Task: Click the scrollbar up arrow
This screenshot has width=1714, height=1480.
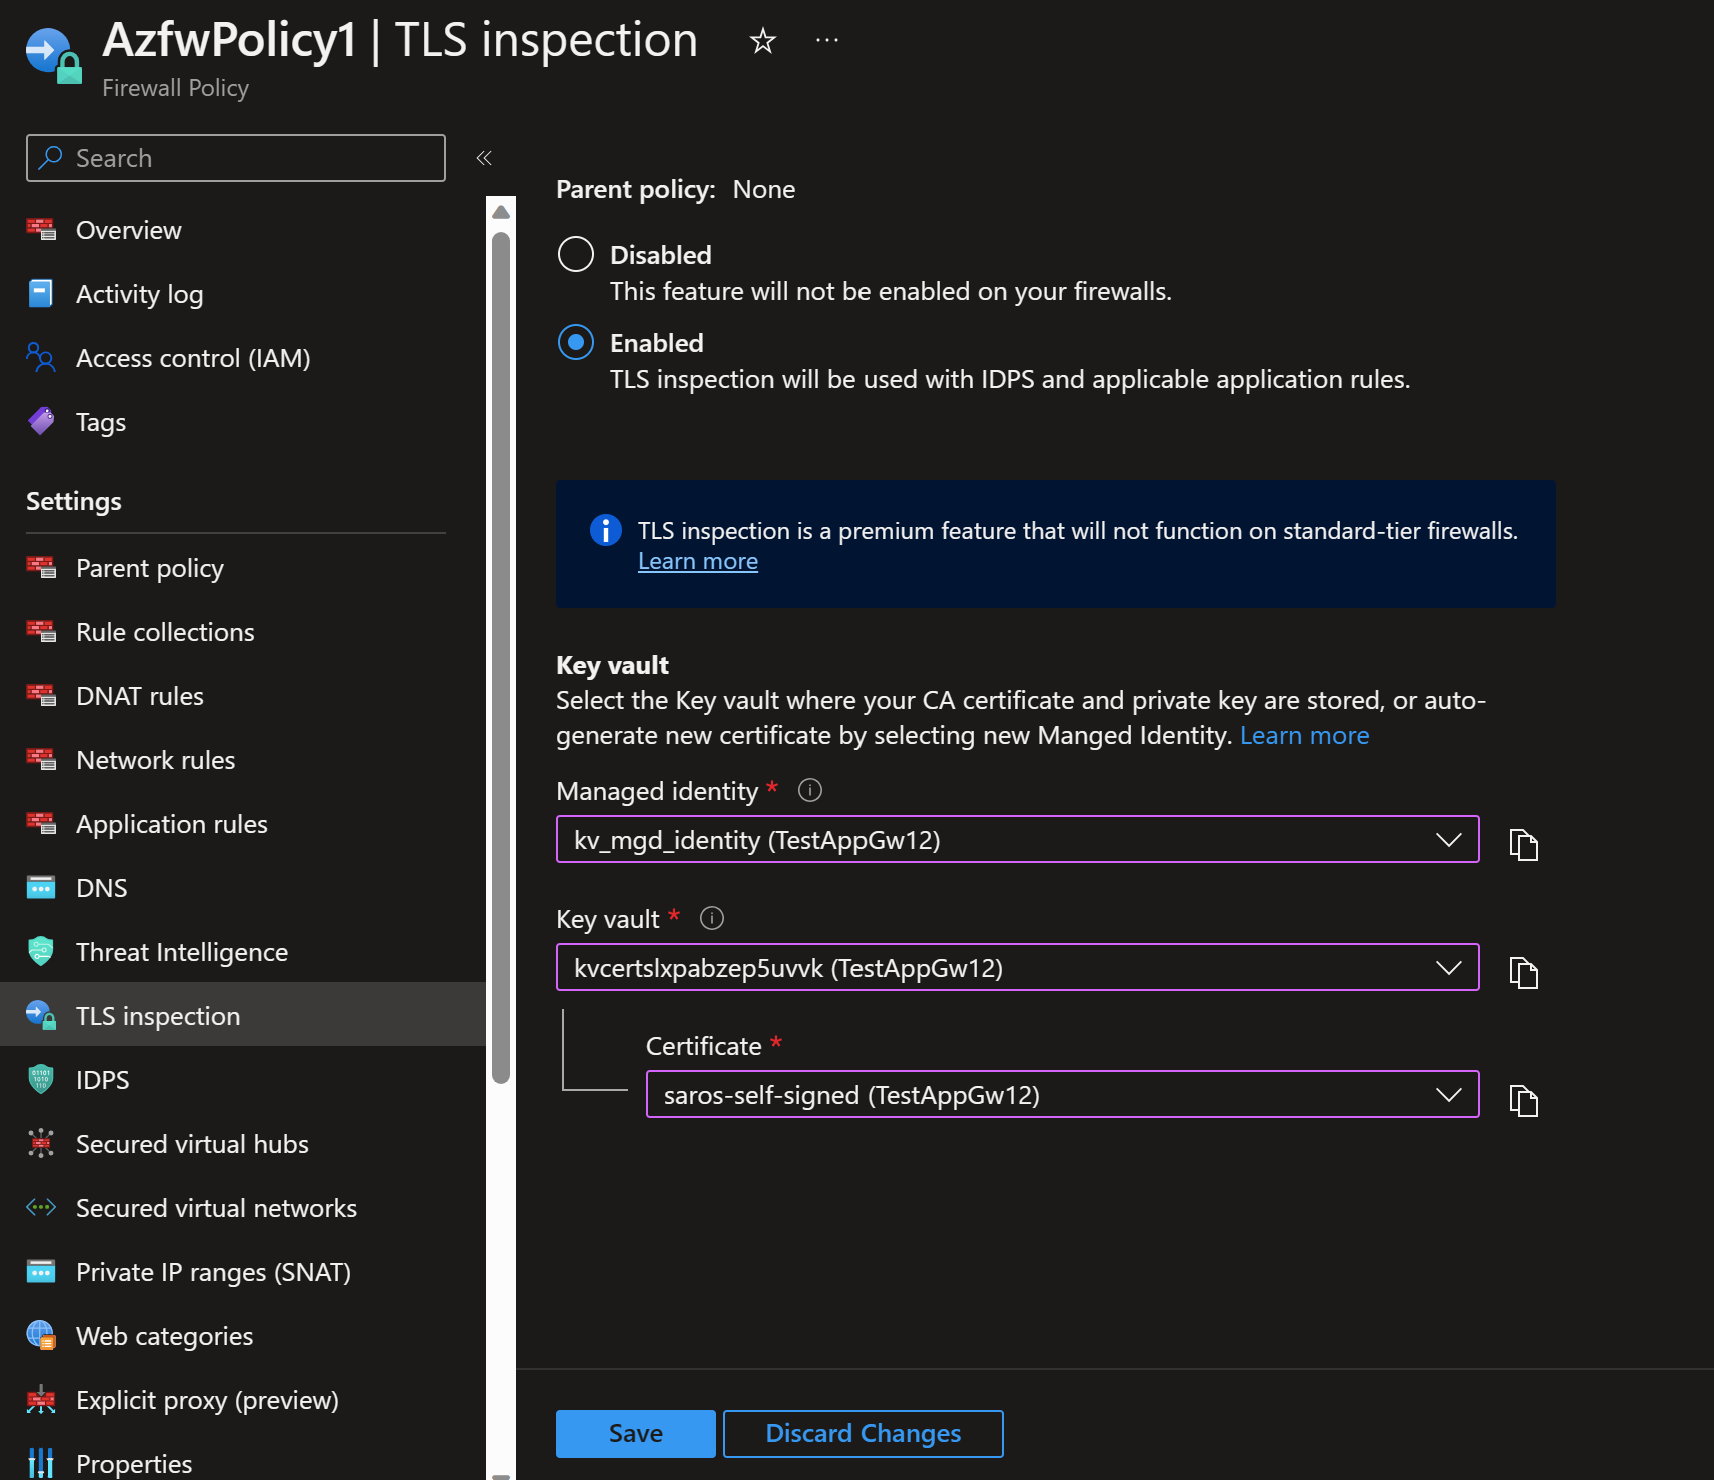Action: [x=501, y=212]
